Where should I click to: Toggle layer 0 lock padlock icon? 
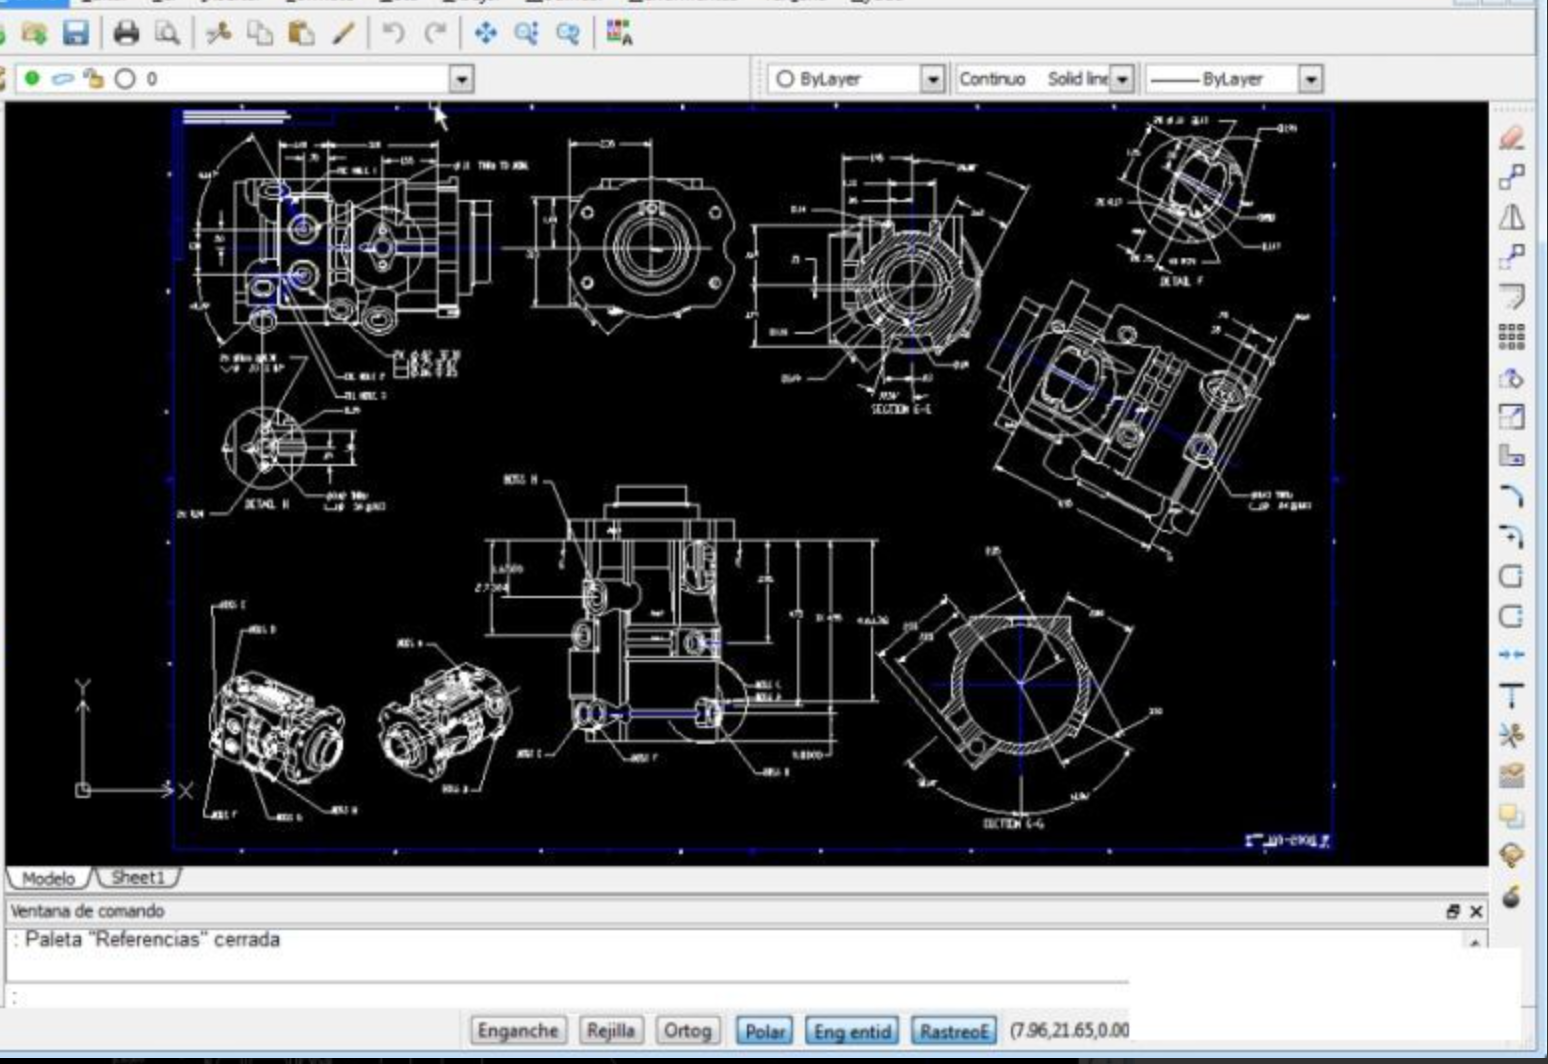[94, 78]
